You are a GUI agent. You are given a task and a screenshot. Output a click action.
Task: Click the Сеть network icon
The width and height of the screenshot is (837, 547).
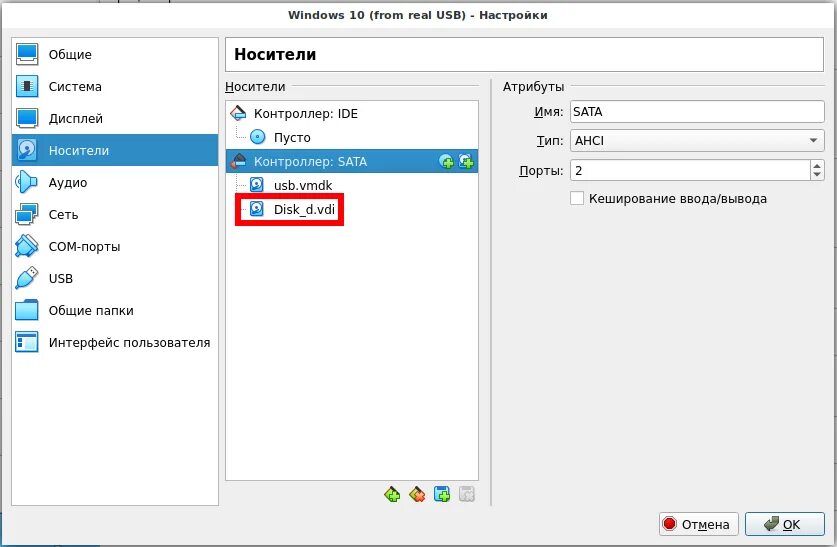27,215
